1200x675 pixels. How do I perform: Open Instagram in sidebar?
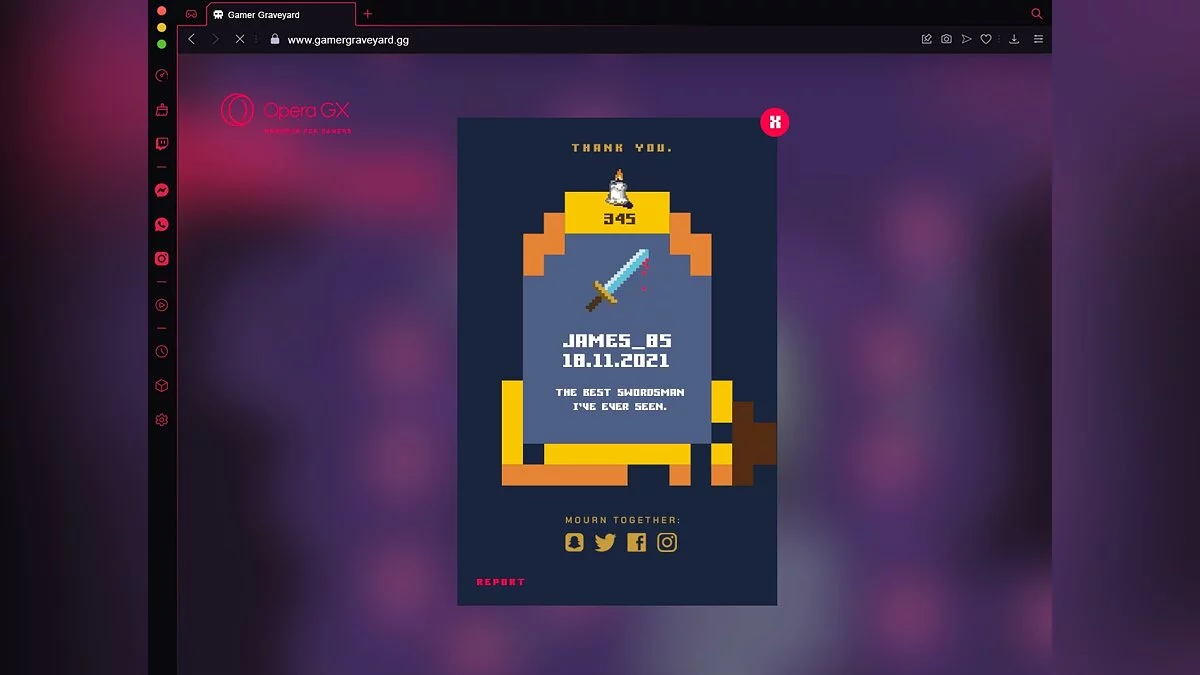(162, 259)
